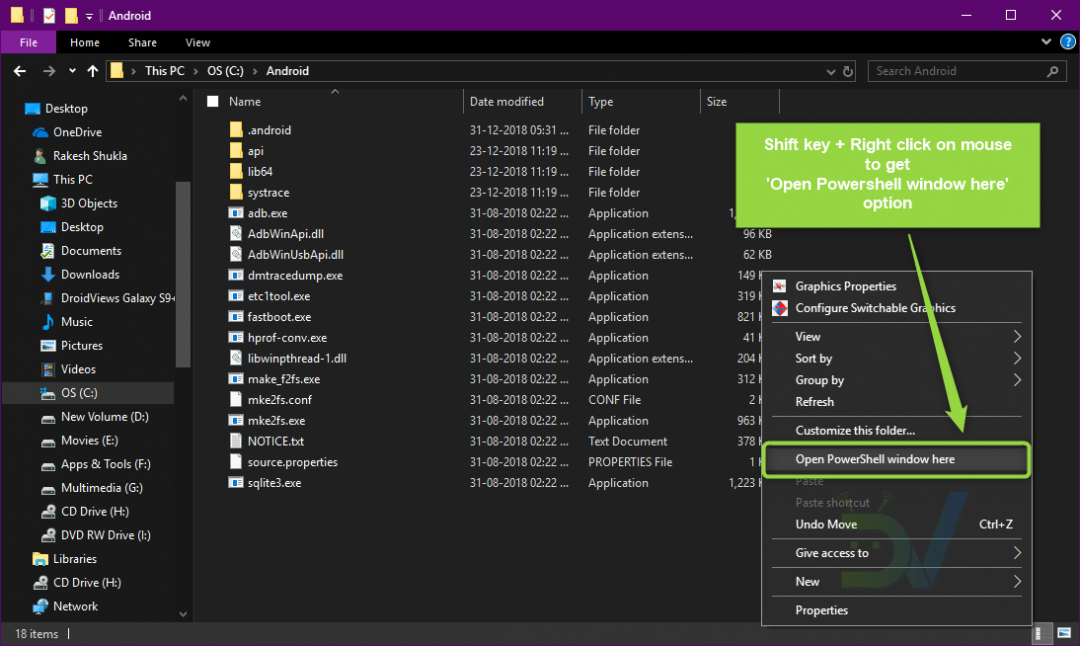
Task: Go up one folder level arrow
Action: pyautogui.click(x=92, y=71)
